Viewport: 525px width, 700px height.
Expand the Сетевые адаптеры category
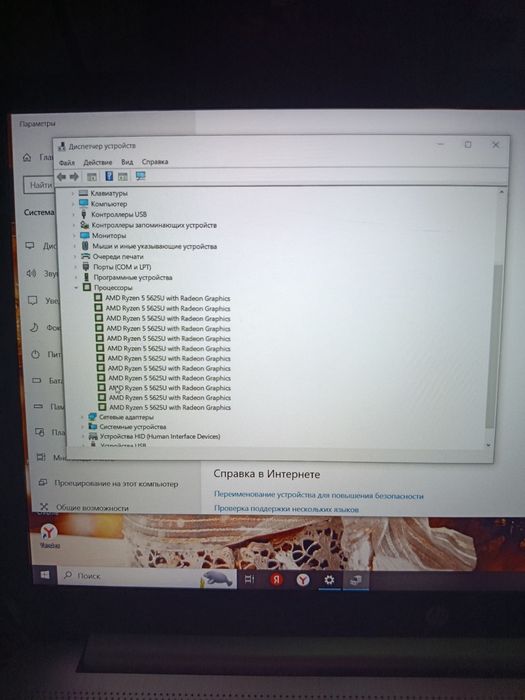coord(82,417)
